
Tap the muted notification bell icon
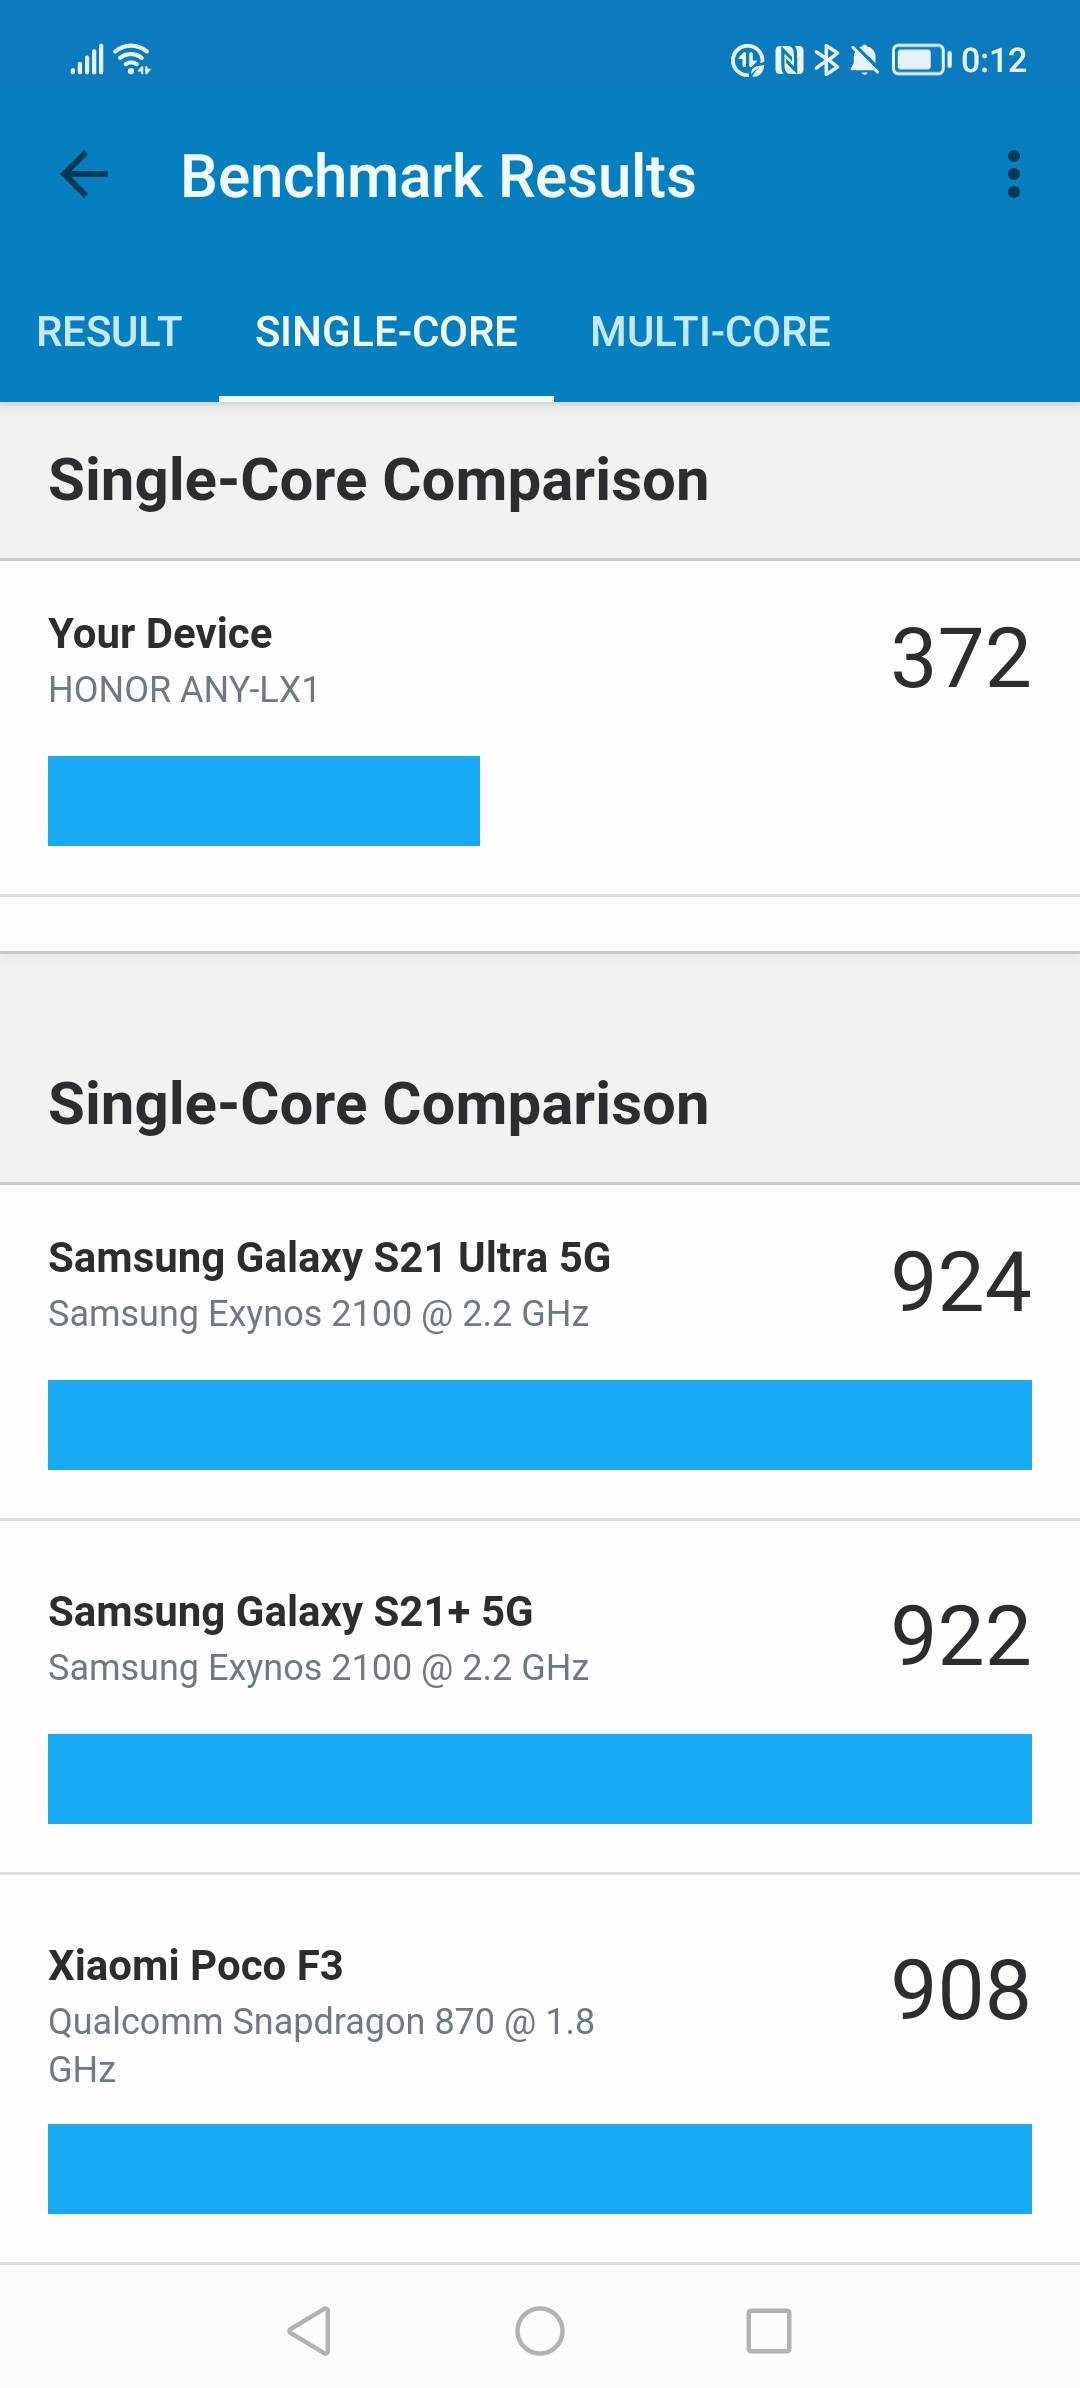pos(864,61)
